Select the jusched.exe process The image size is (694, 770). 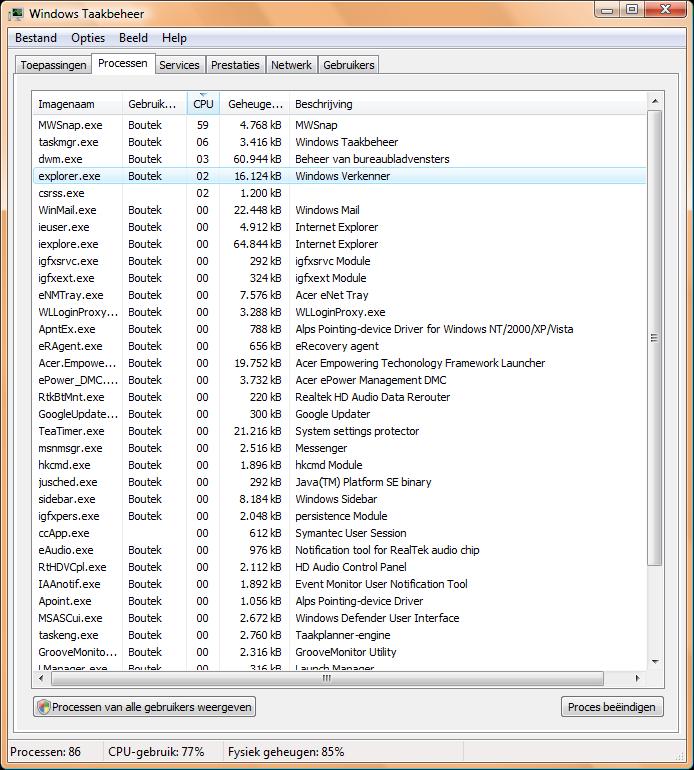[339, 482]
